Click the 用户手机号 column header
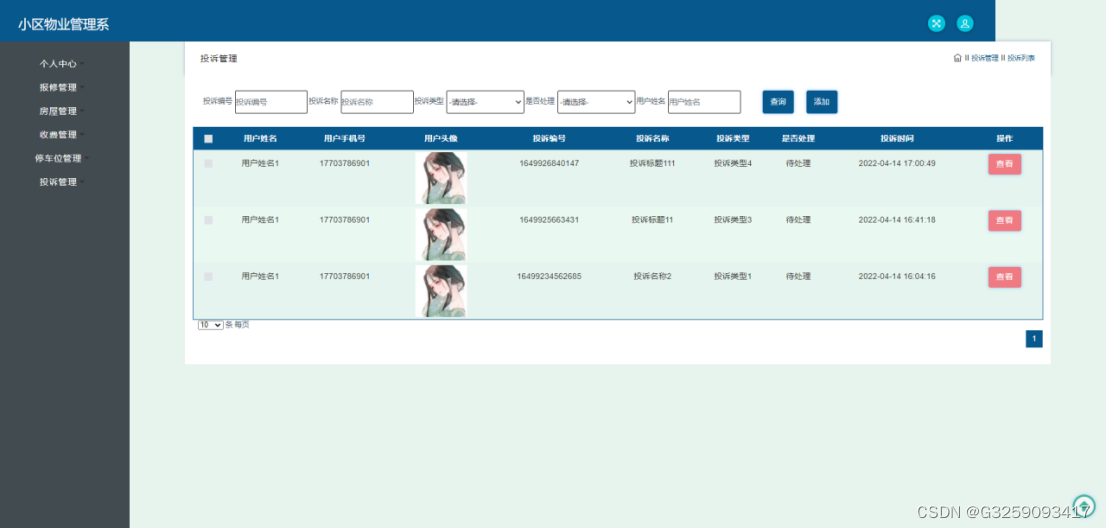Viewport: 1106px width, 528px height. click(344, 138)
